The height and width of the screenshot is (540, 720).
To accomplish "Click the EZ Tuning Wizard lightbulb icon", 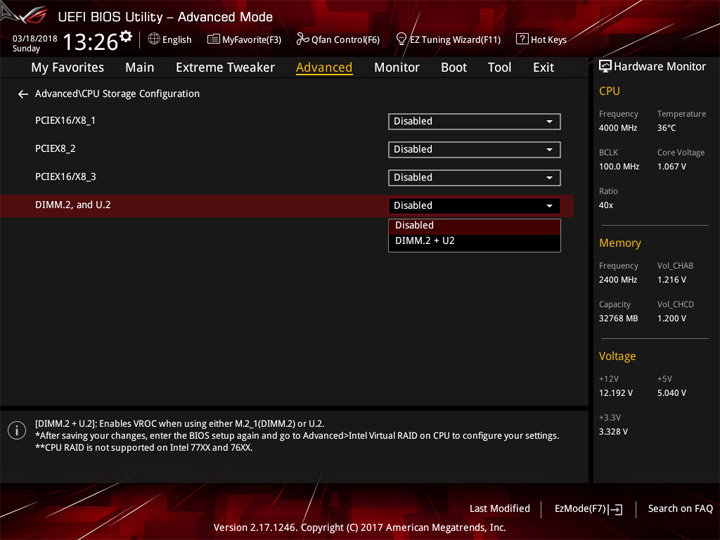I will pos(401,39).
